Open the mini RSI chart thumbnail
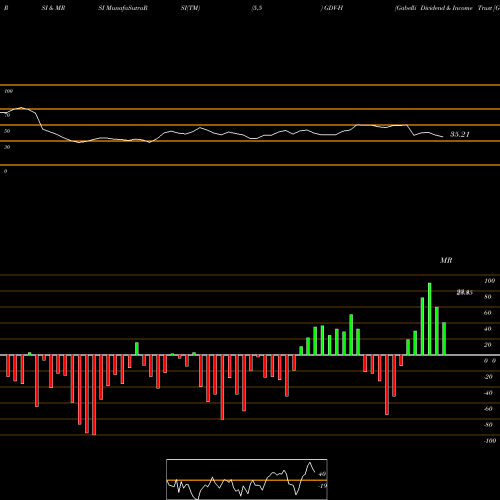The width and height of the screenshot is (500, 500). (x=247, y=479)
